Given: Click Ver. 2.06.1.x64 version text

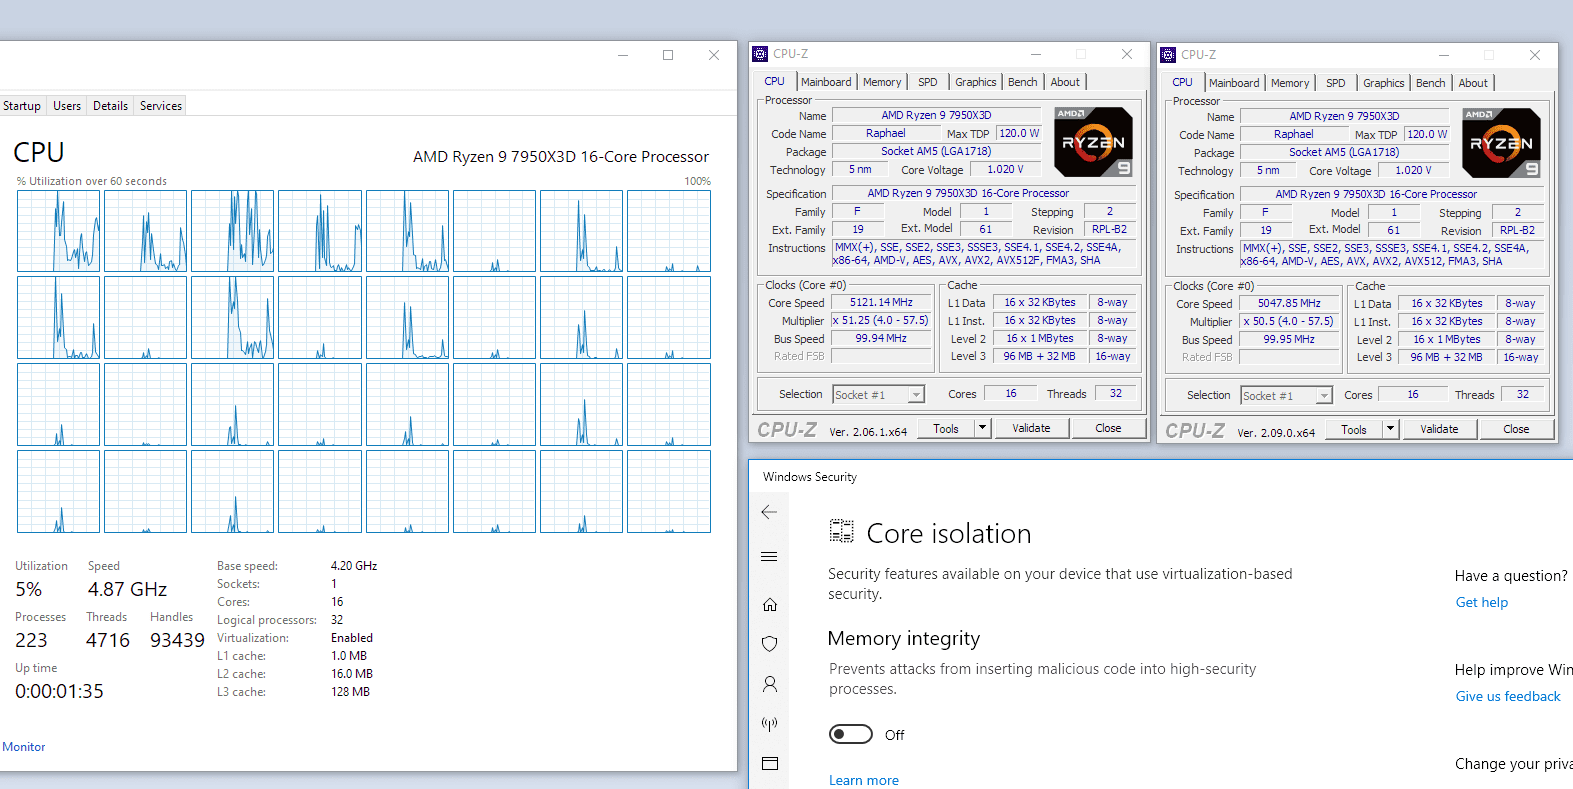Looking at the screenshot, I should click(868, 432).
